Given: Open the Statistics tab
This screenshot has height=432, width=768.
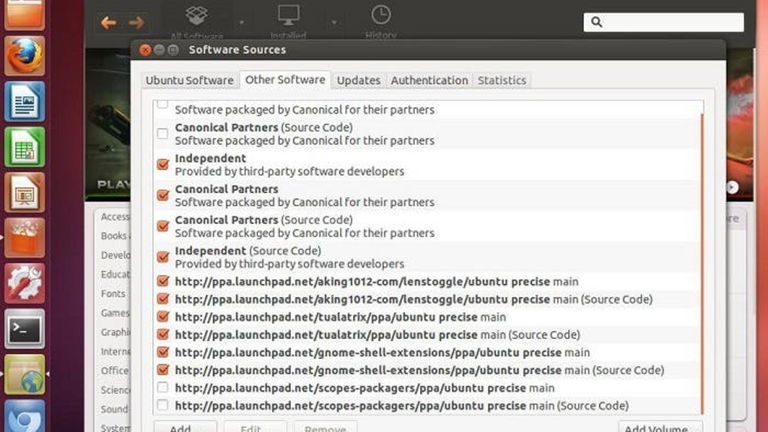Looking at the screenshot, I should pos(502,80).
